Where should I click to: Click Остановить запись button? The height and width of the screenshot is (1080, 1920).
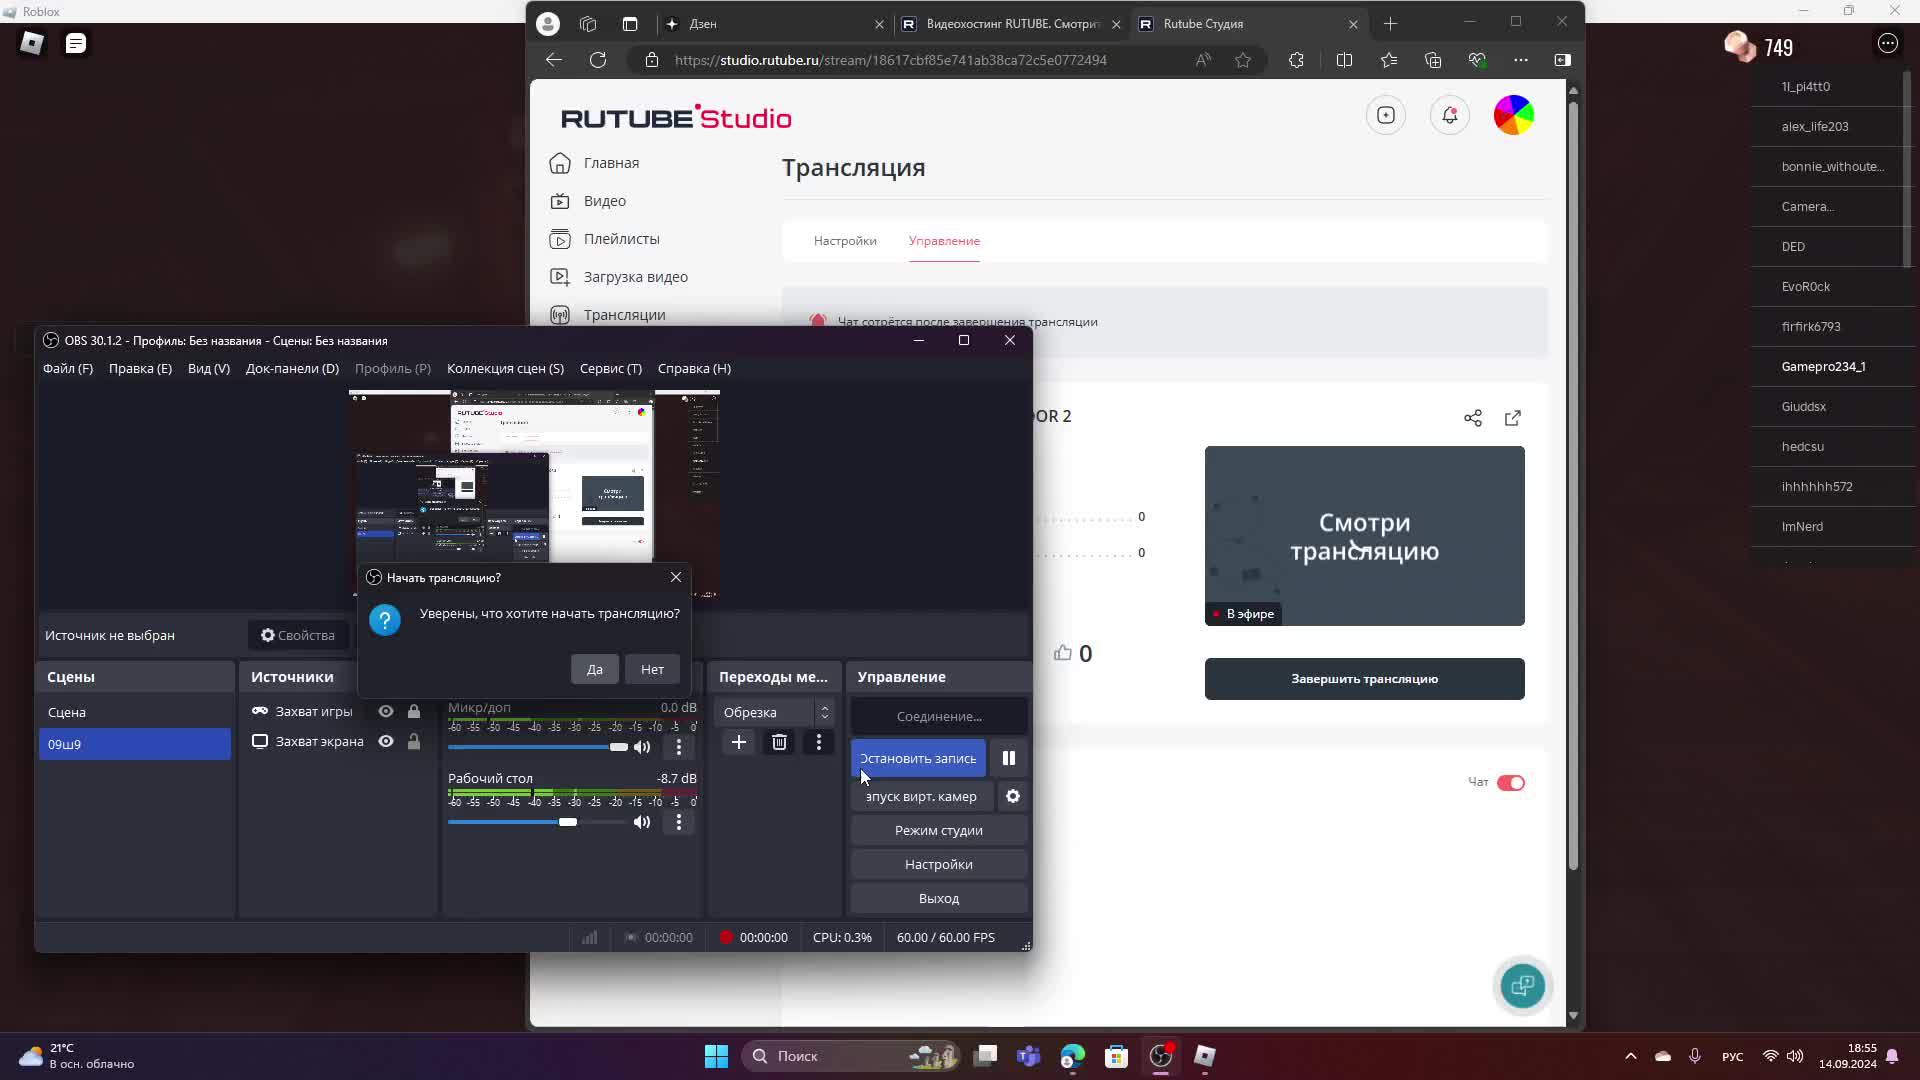click(918, 758)
